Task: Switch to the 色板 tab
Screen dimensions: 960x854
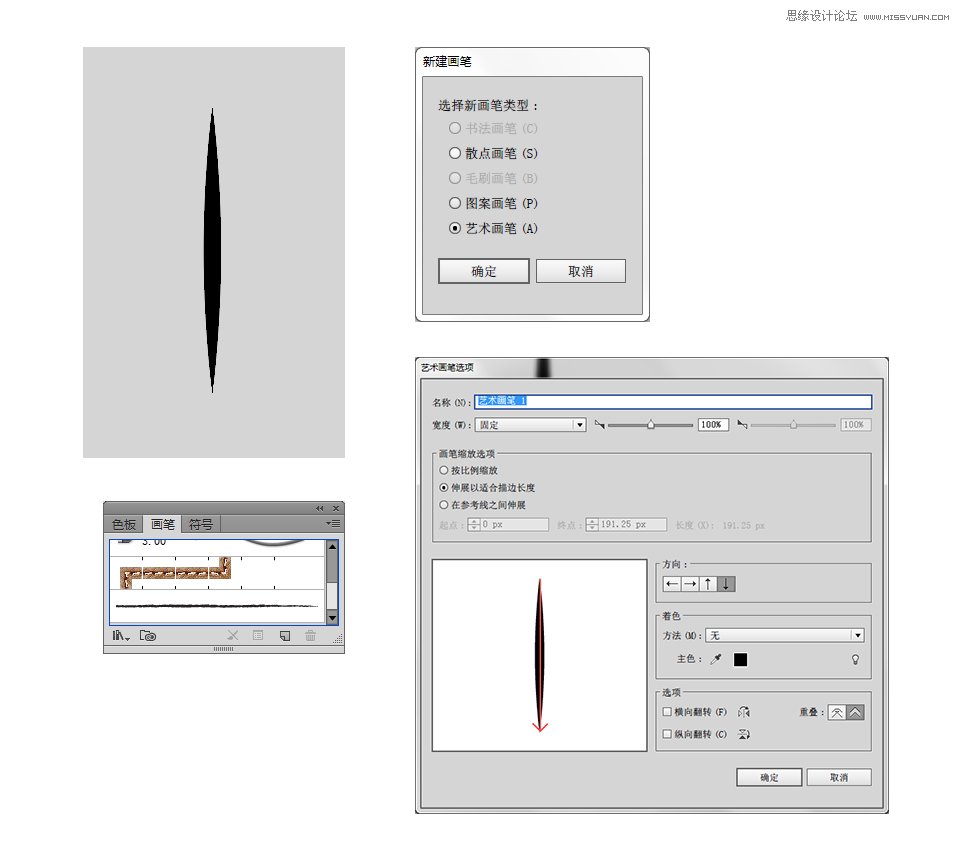Action: tap(124, 525)
